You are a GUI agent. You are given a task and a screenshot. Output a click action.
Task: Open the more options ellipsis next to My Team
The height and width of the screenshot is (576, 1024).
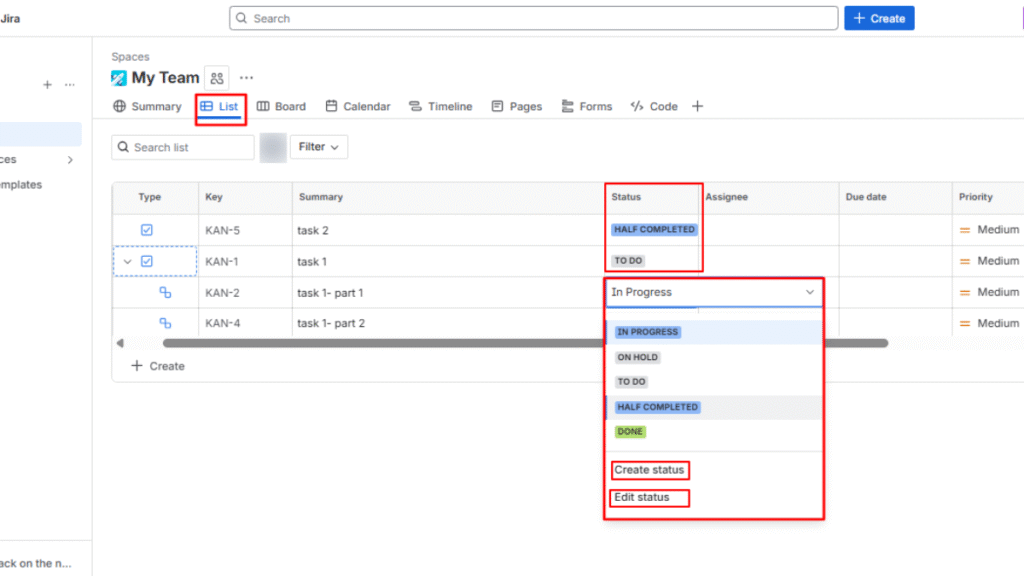246,77
